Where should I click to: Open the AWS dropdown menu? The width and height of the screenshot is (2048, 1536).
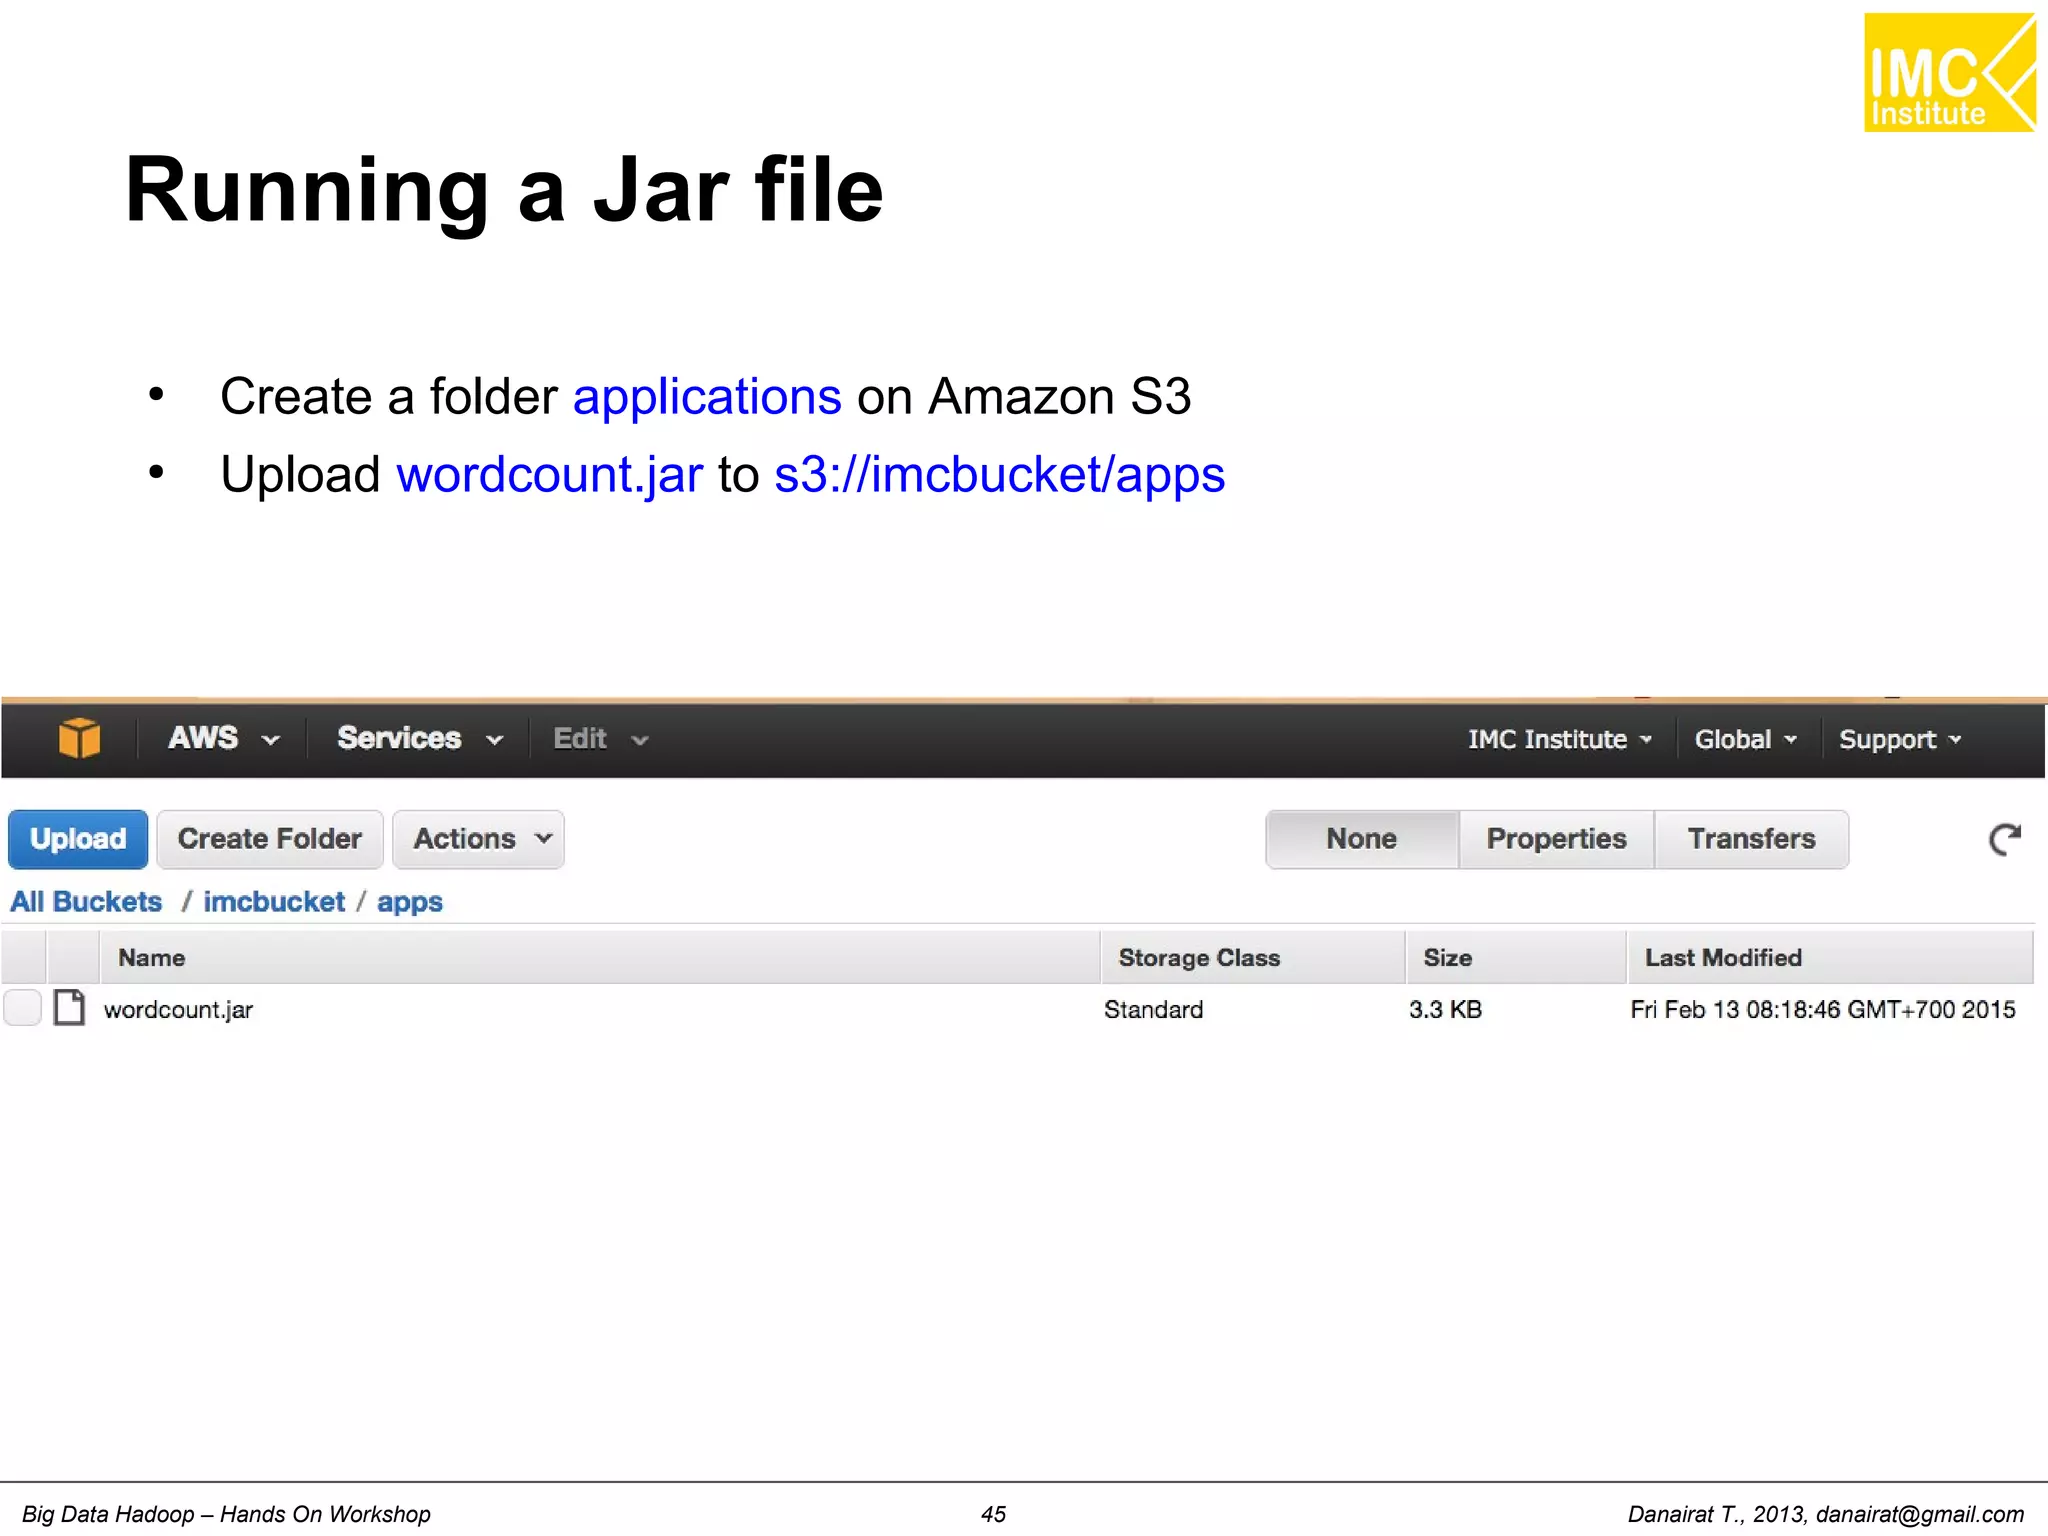tap(223, 739)
